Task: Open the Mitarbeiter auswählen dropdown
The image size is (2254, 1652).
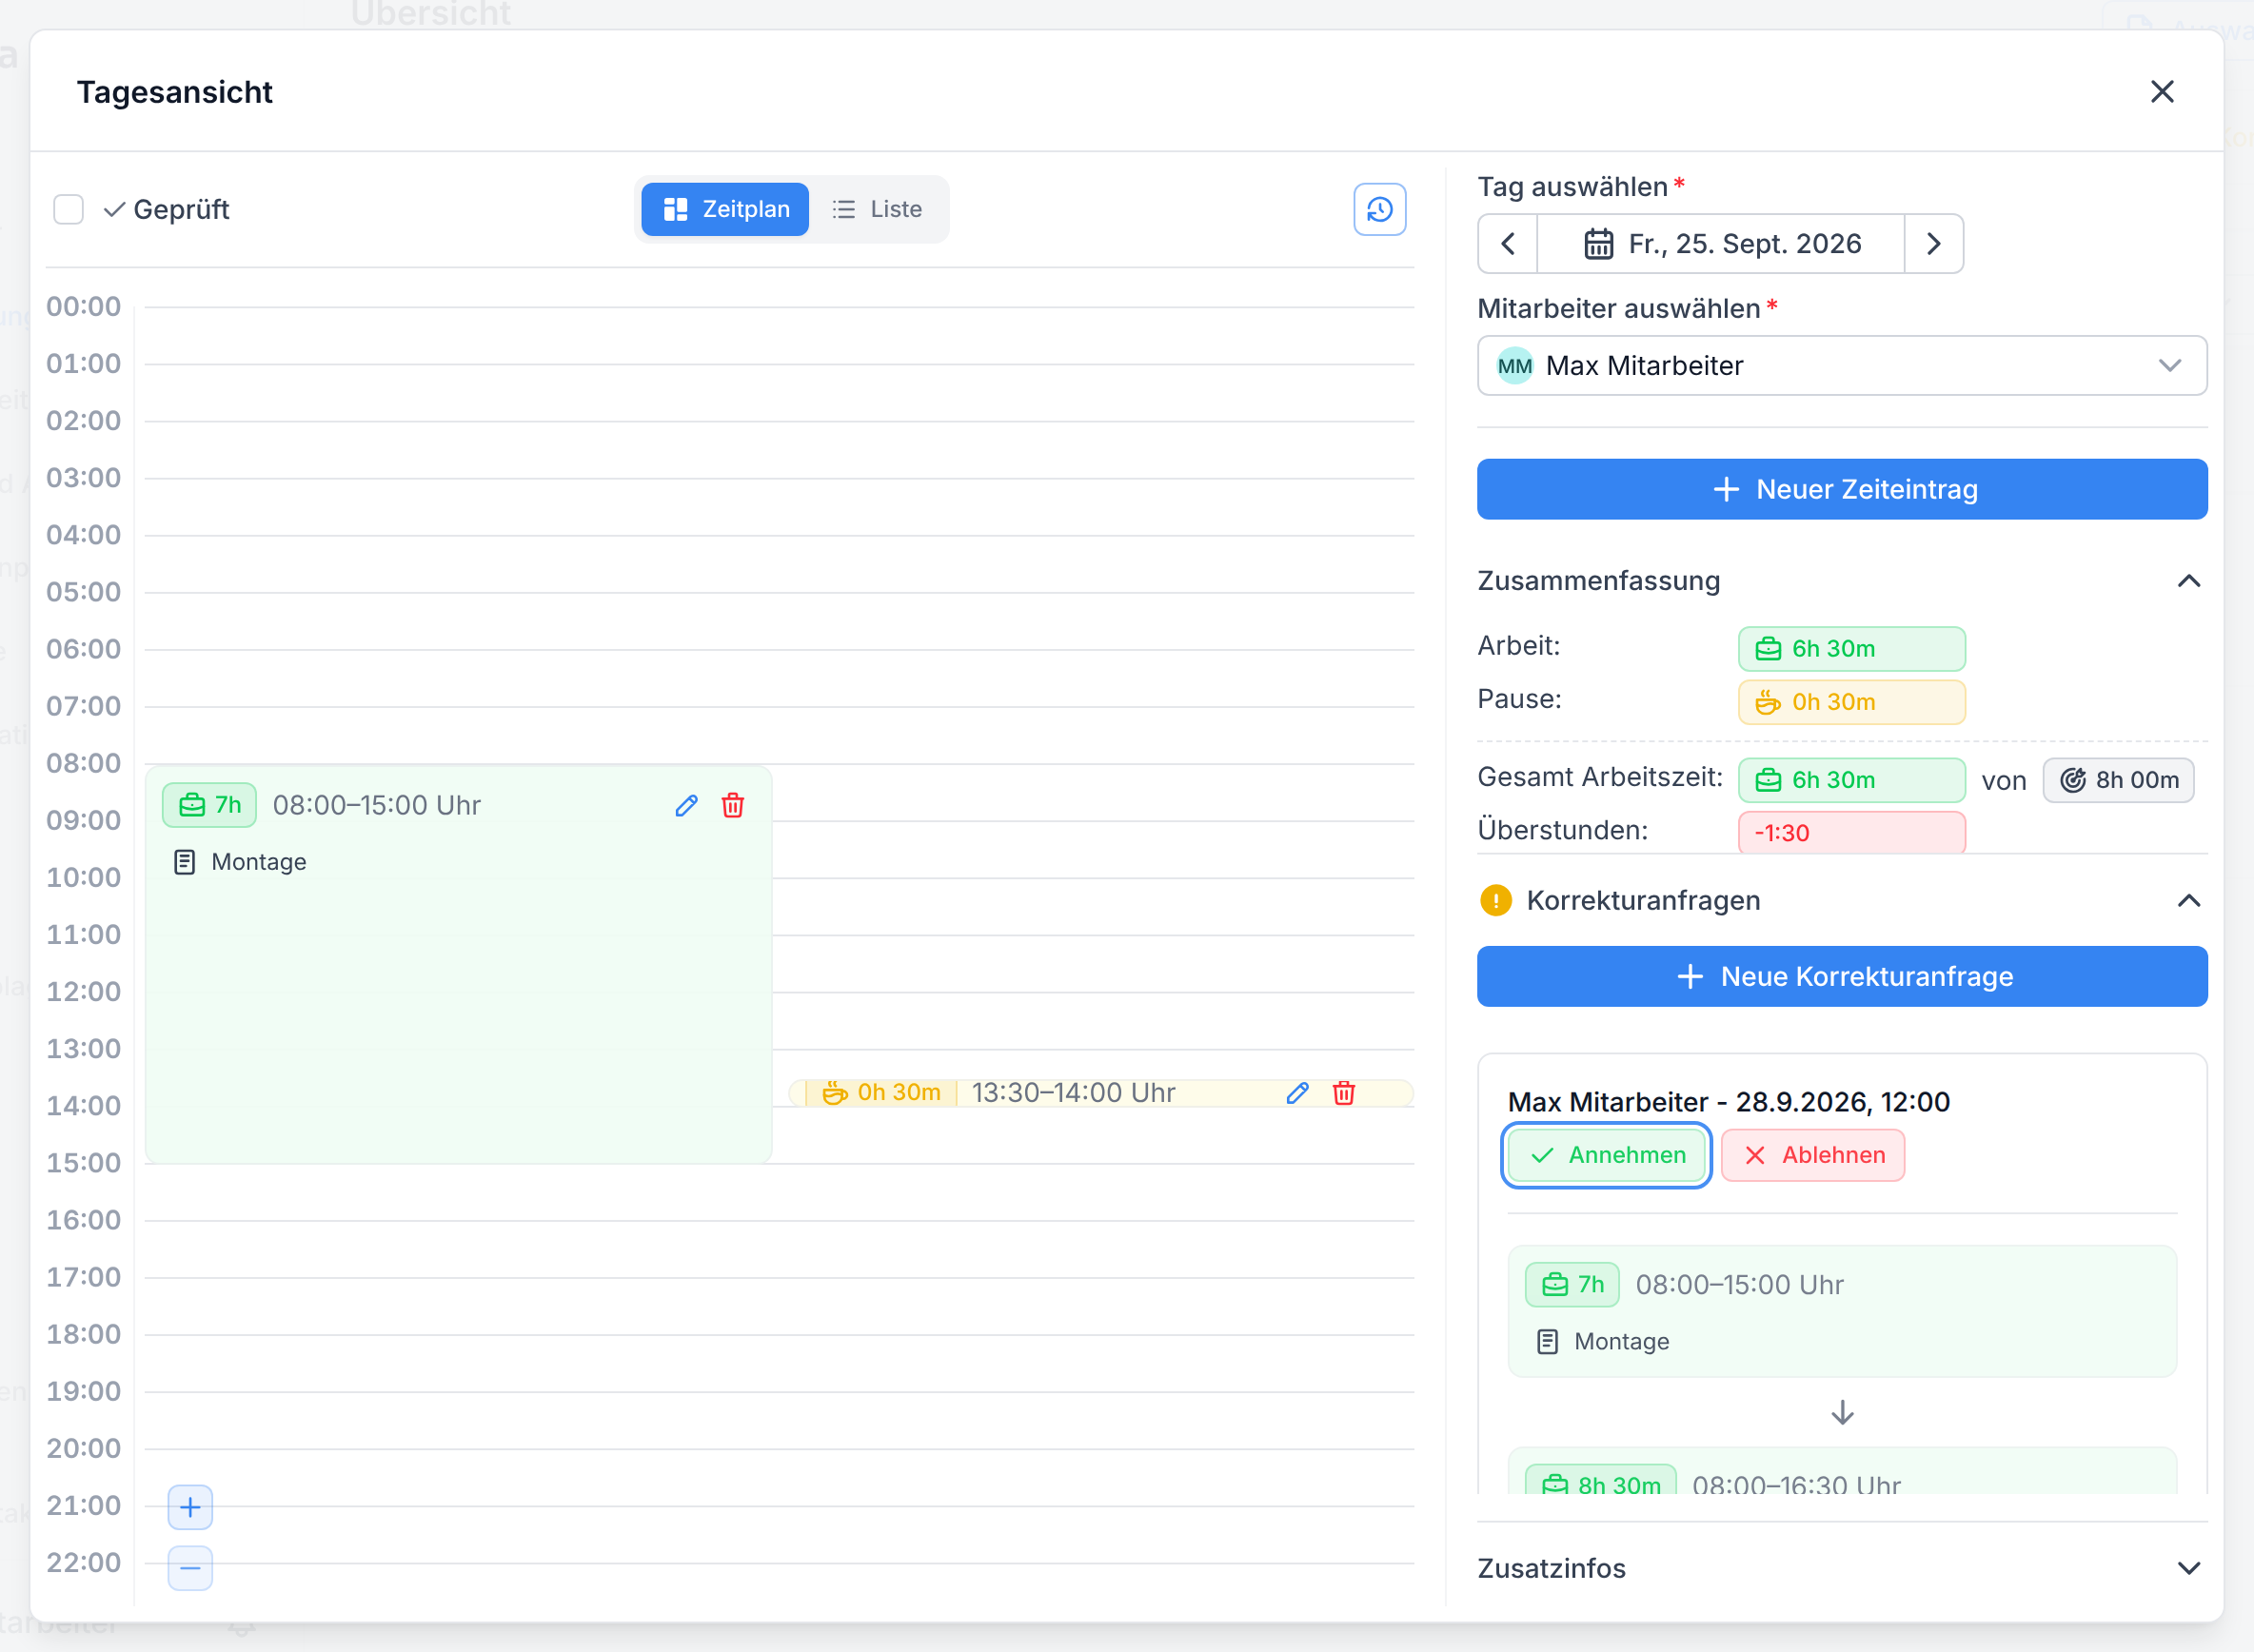Action: [x=1842, y=366]
